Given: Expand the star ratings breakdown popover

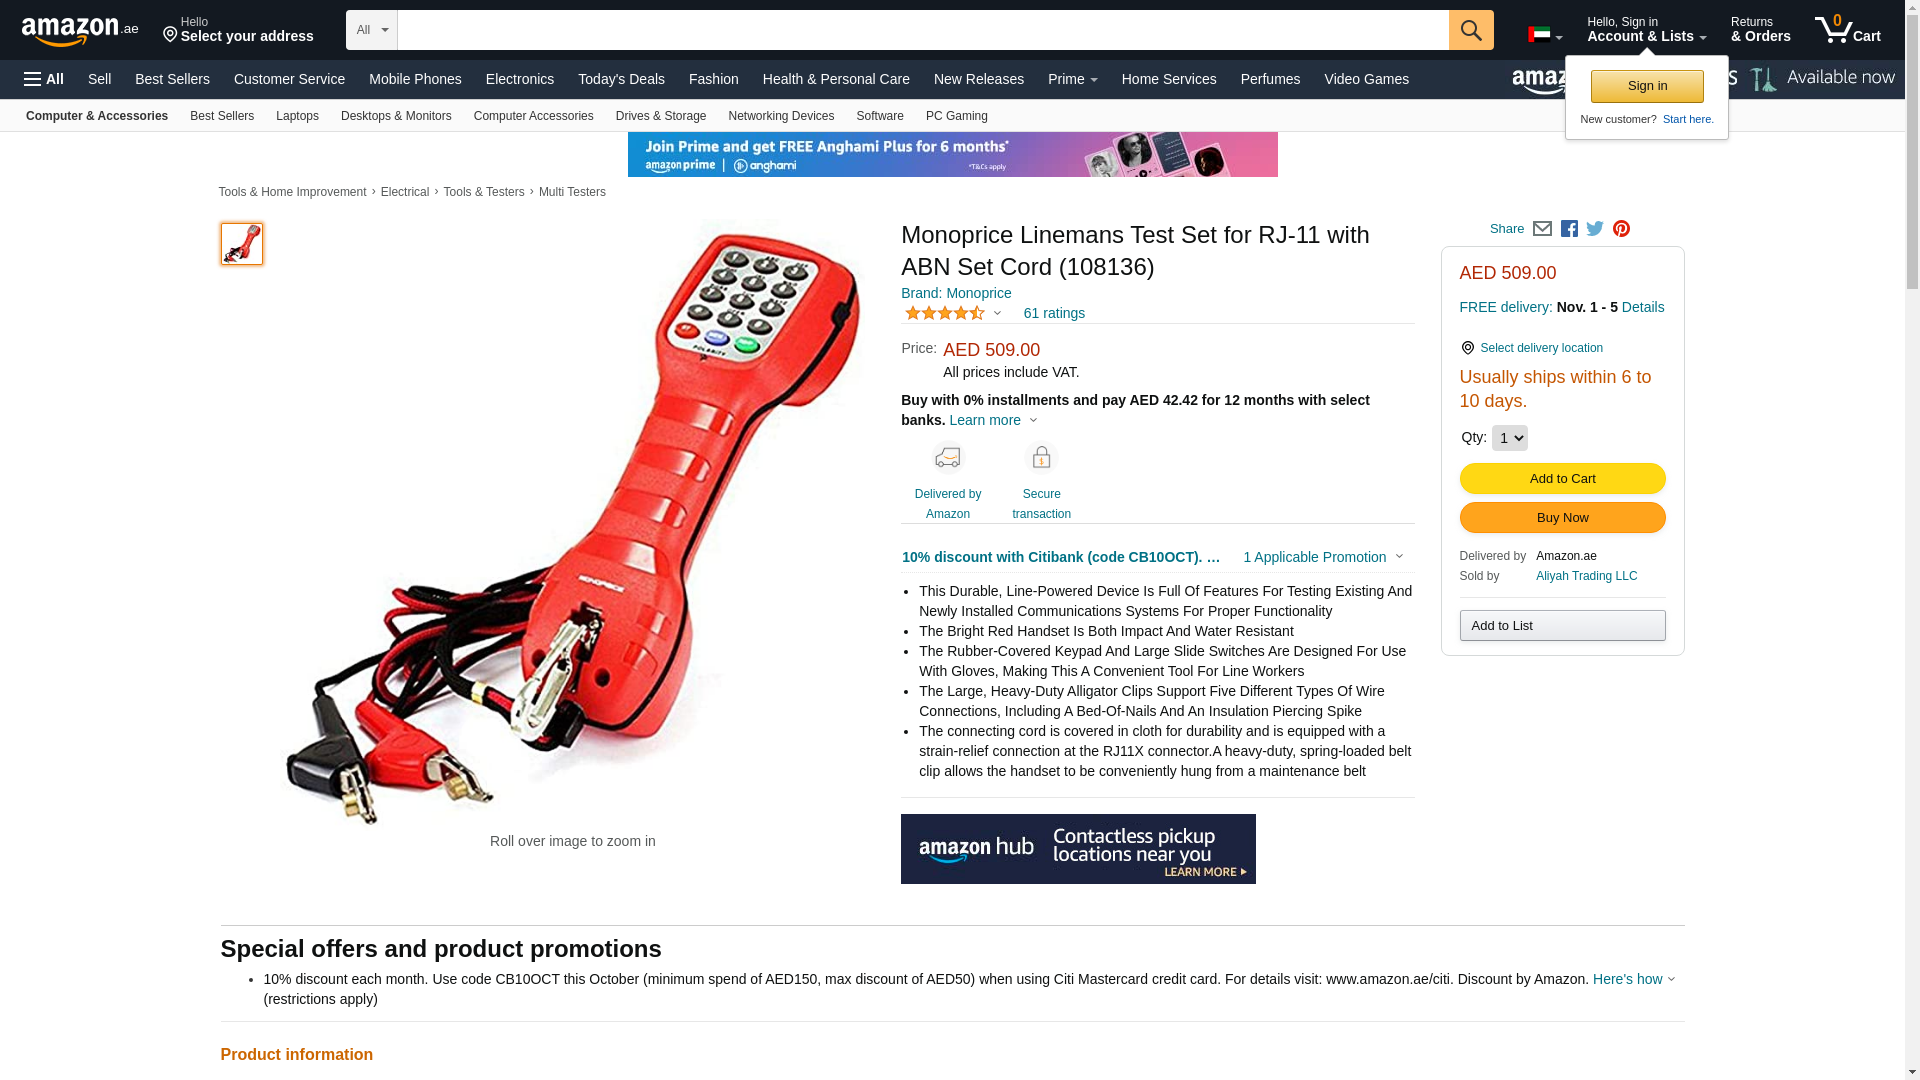Looking at the screenshot, I should coord(953,313).
